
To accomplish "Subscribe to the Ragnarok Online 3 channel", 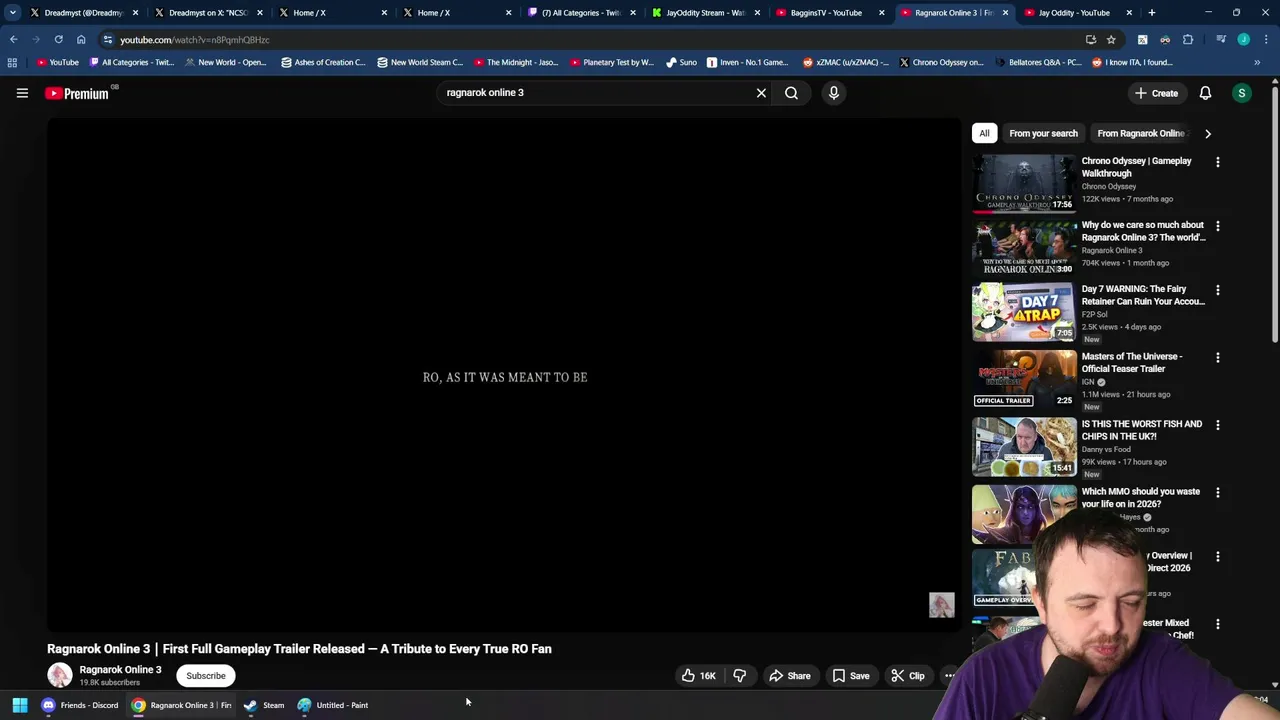I will click(206, 676).
